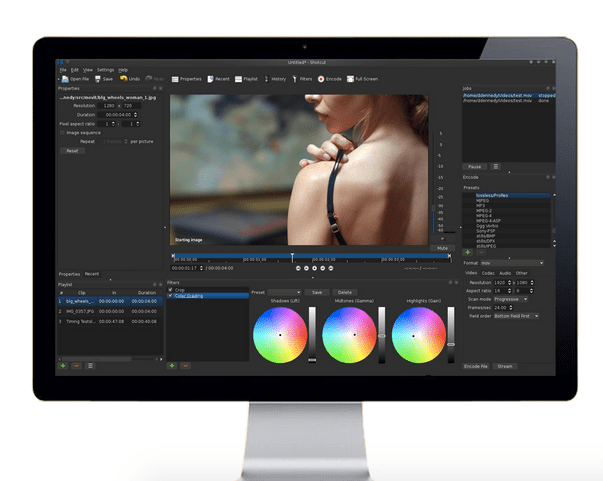
Task: Open the Edit menu
Action: tap(75, 70)
